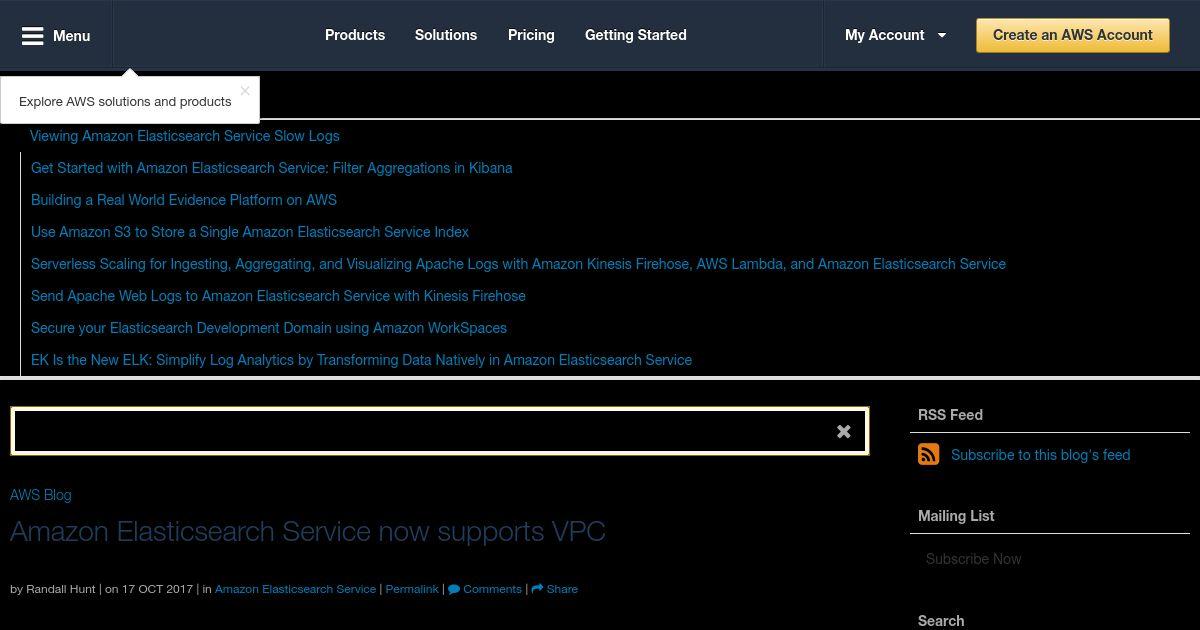Open the Serverless Scaling Apache Logs article
The height and width of the screenshot is (630, 1200).
pyautogui.click(x=518, y=264)
